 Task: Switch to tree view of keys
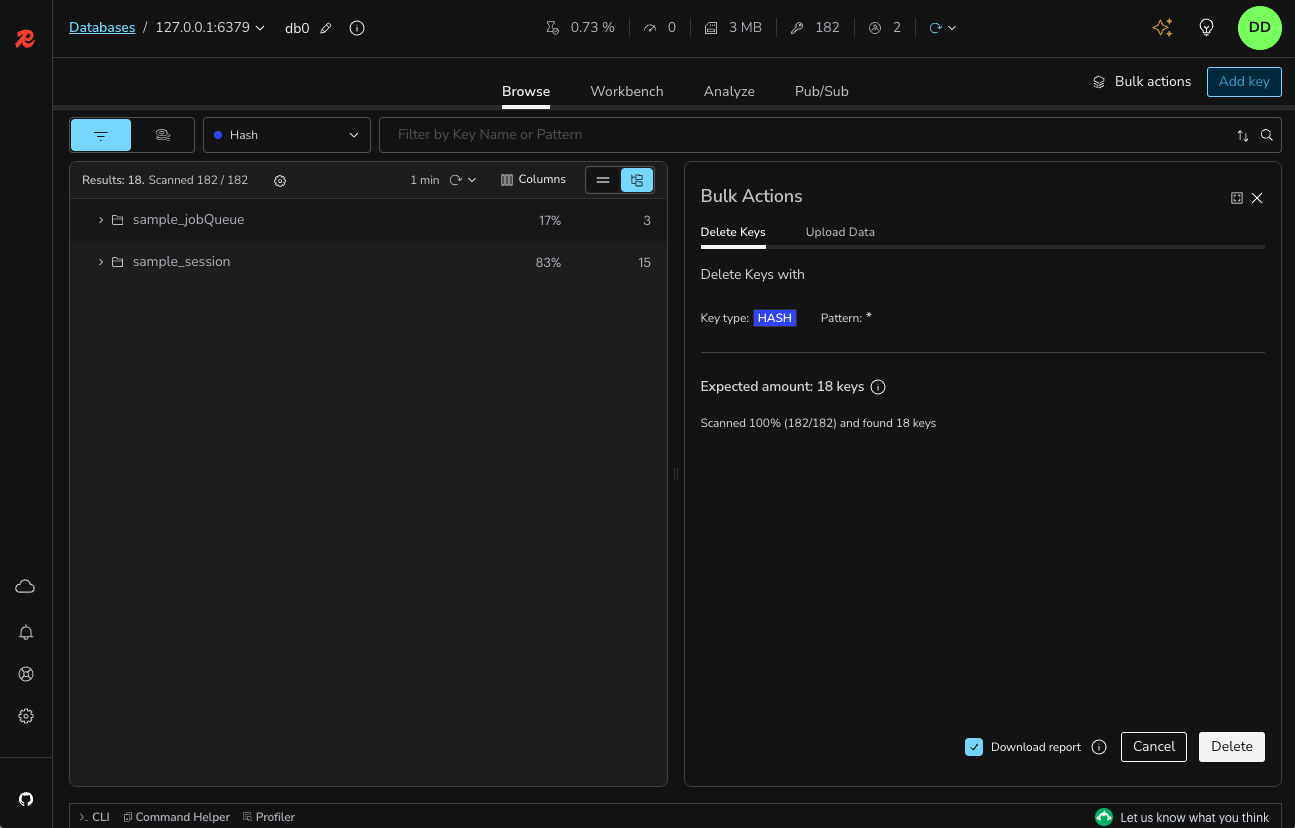637,180
